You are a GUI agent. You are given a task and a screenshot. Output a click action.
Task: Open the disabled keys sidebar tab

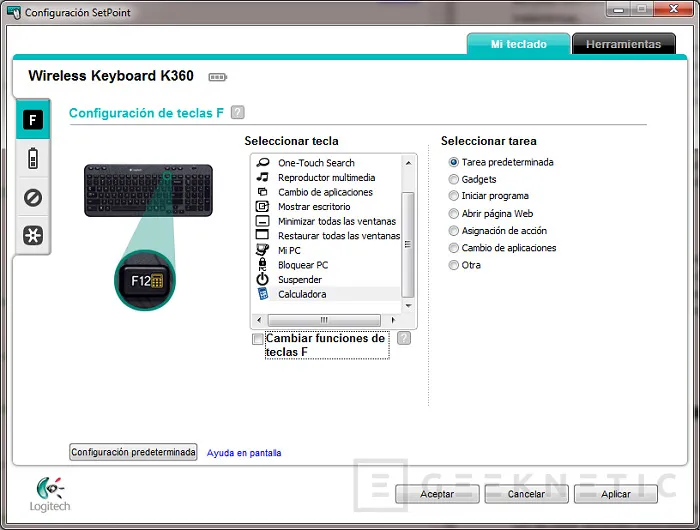33,197
